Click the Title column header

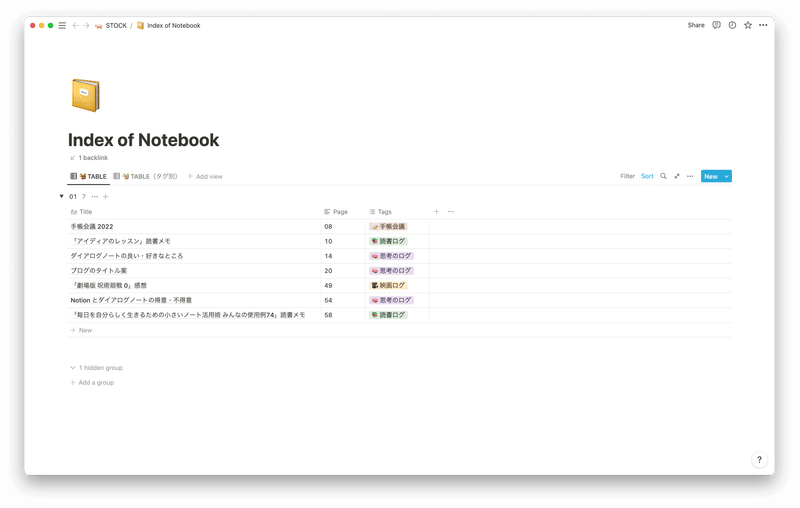[x=82, y=212]
